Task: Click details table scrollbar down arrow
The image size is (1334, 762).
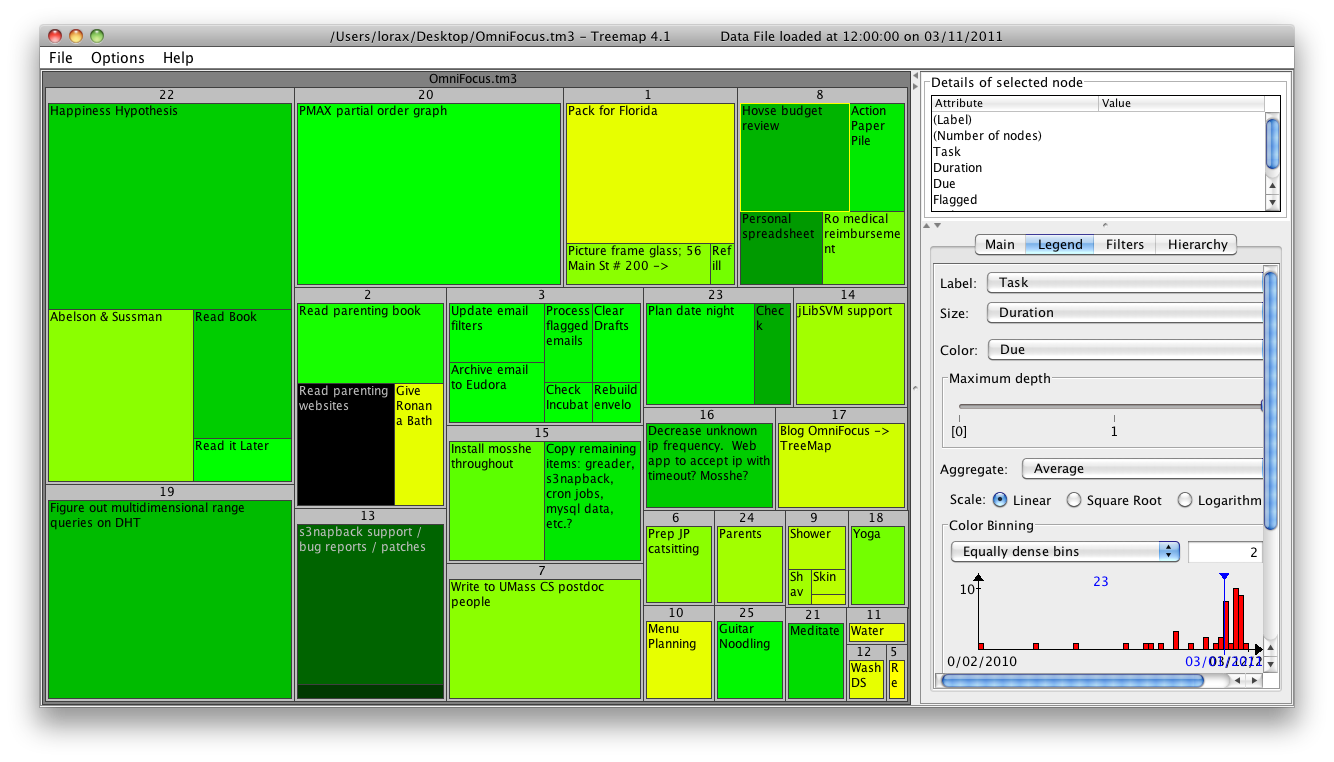Action: [x=1272, y=203]
